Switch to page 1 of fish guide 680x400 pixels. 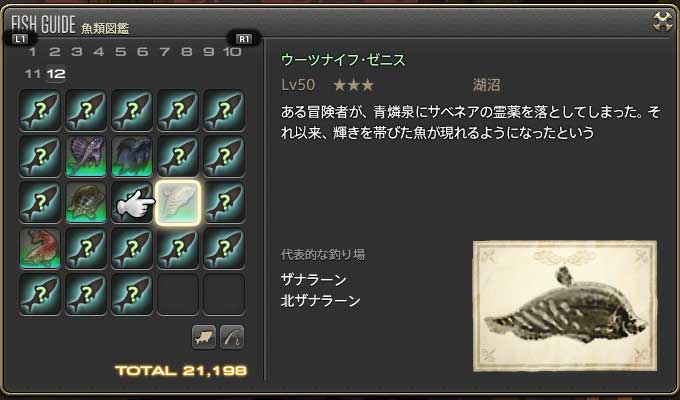pyautogui.click(x=33, y=52)
